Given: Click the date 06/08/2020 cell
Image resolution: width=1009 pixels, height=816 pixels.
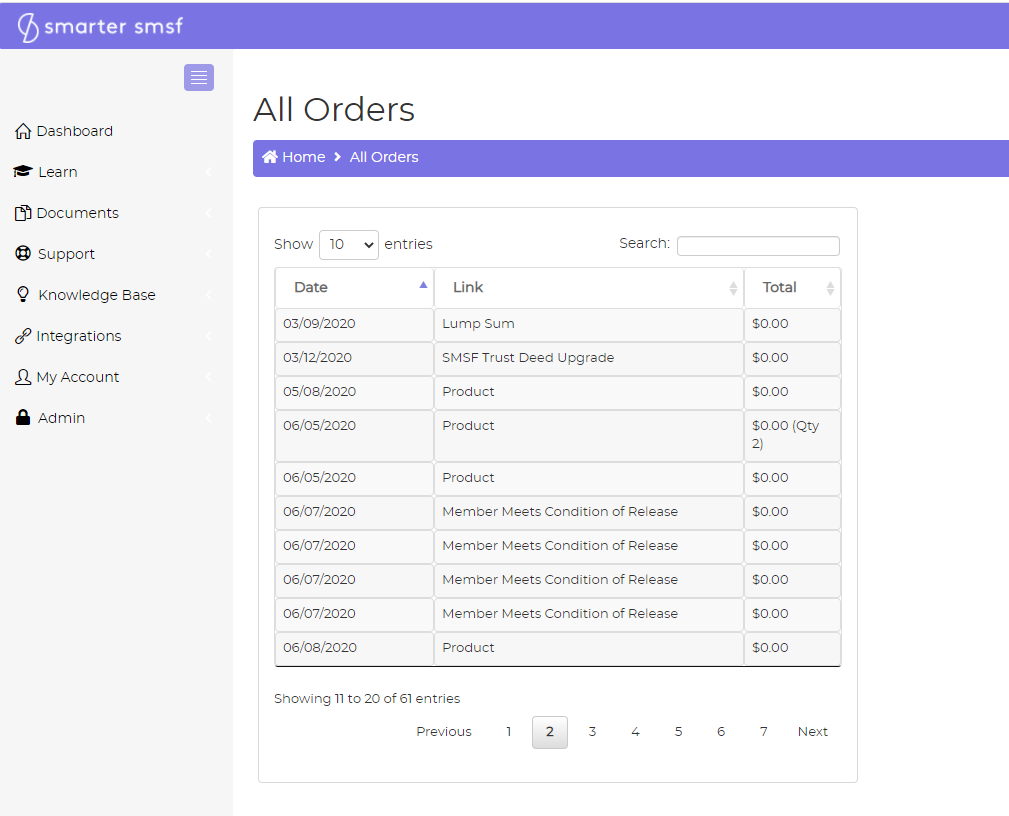Looking at the screenshot, I should click(x=355, y=648).
